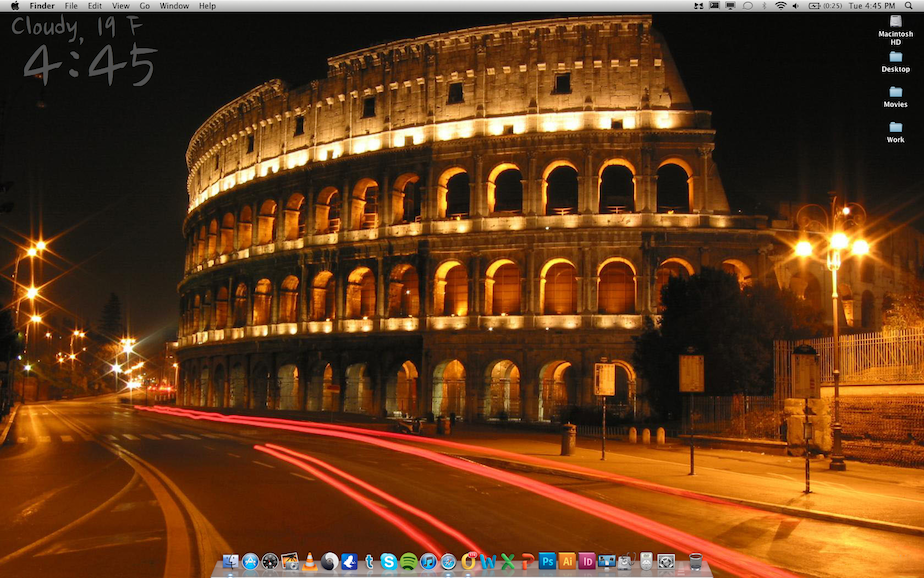Open the Help menu
The height and width of the screenshot is (578, 924).
(x=207, y=6)
